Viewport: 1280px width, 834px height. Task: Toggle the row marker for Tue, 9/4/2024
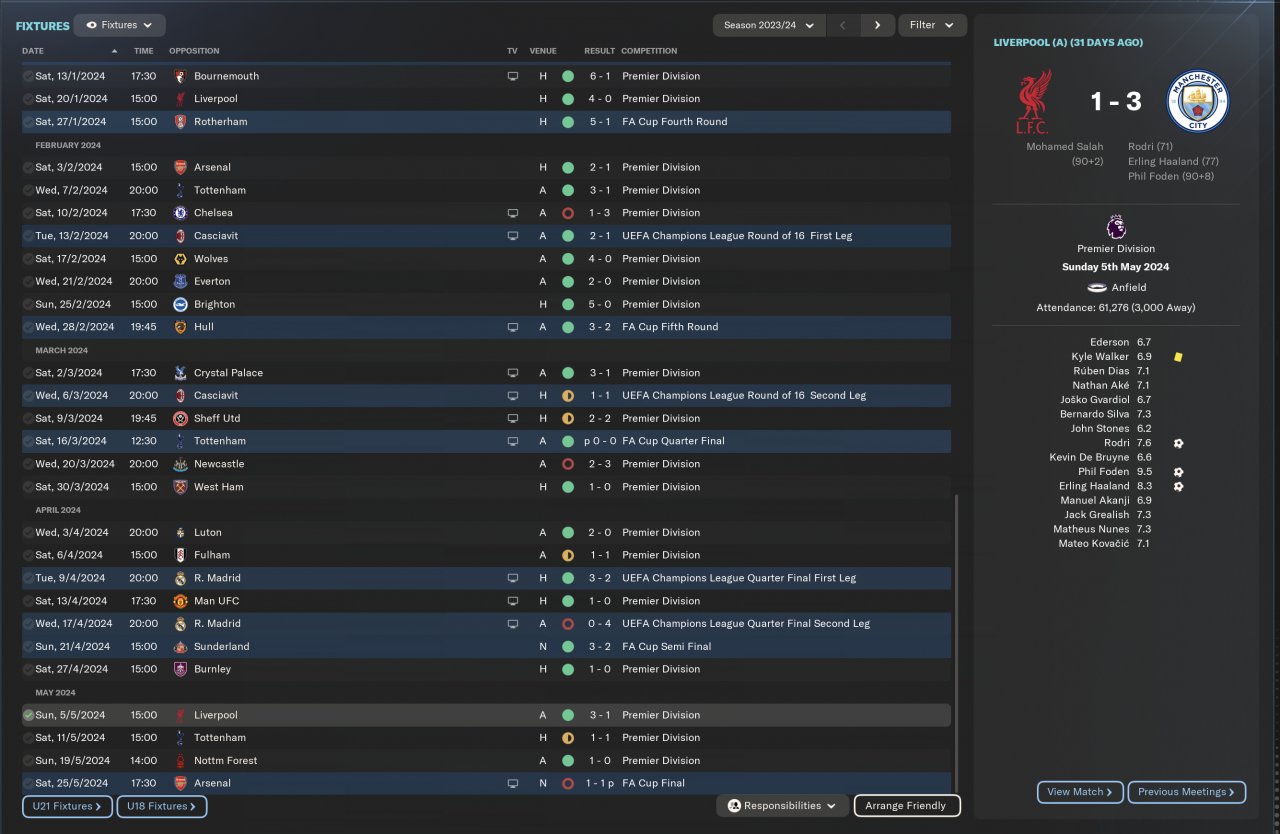tap(28, 578)
